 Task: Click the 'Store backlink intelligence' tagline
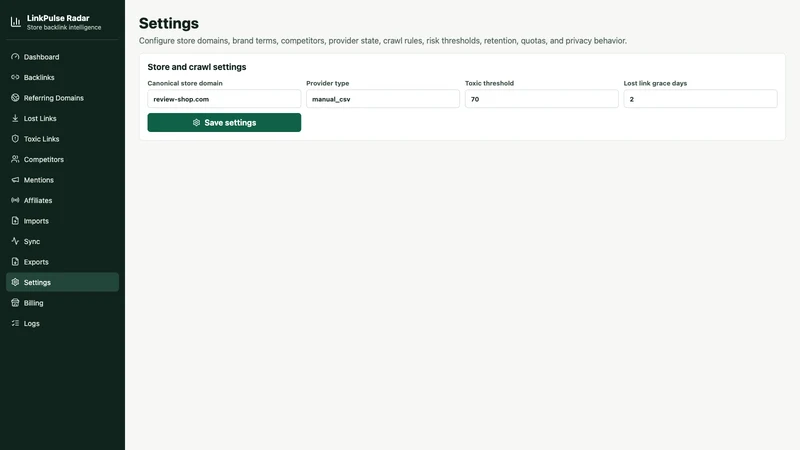click(x=64, y=28)
